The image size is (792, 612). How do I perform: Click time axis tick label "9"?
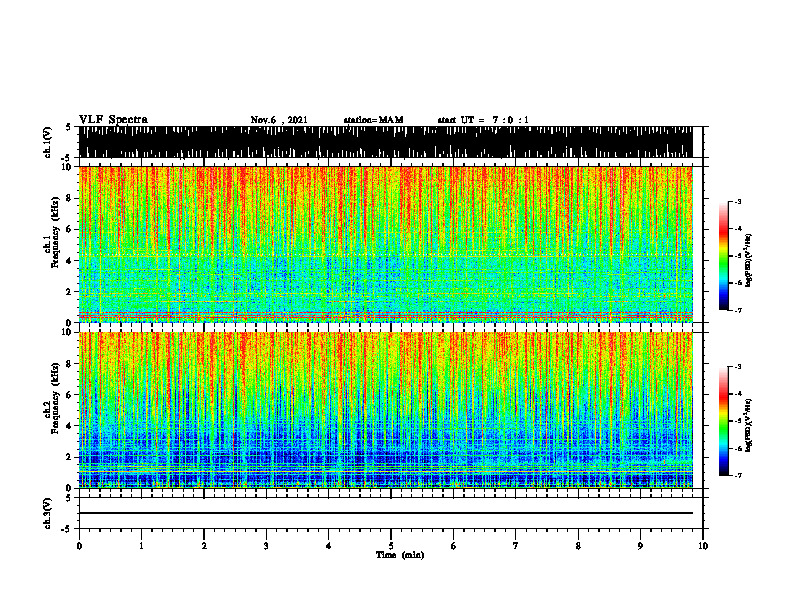click(x=640, y=546)
